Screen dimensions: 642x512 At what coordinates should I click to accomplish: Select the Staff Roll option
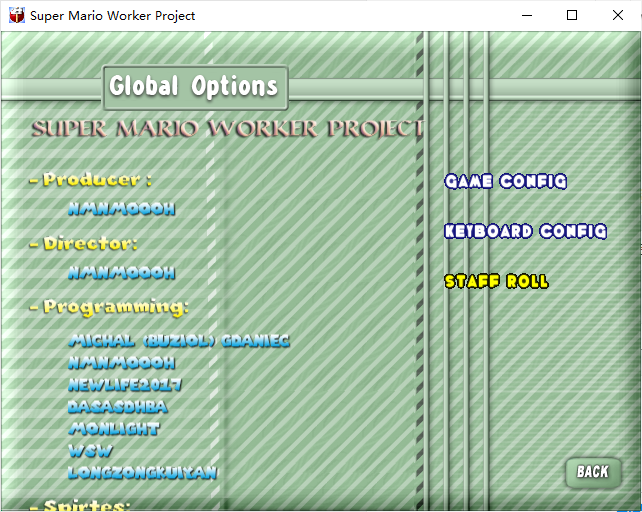(496, 281)
